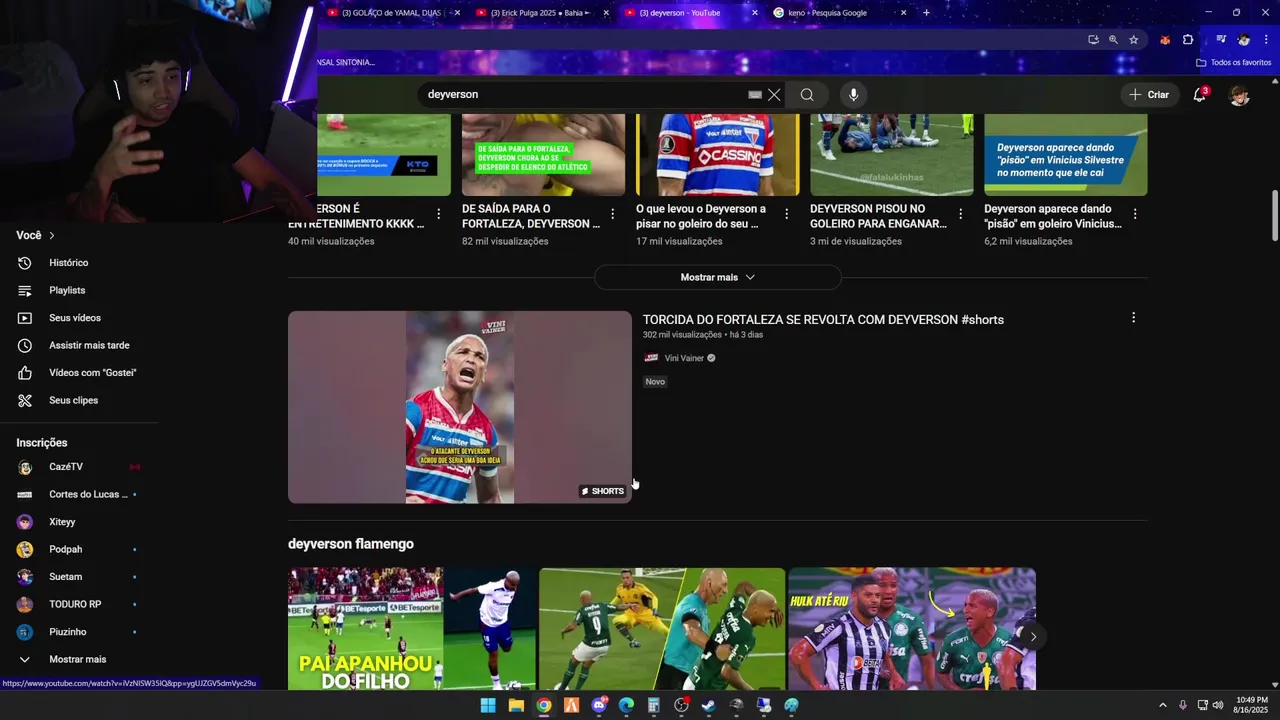
Task: Show hidden system tray icons
Action: (x=1162, y=705)
